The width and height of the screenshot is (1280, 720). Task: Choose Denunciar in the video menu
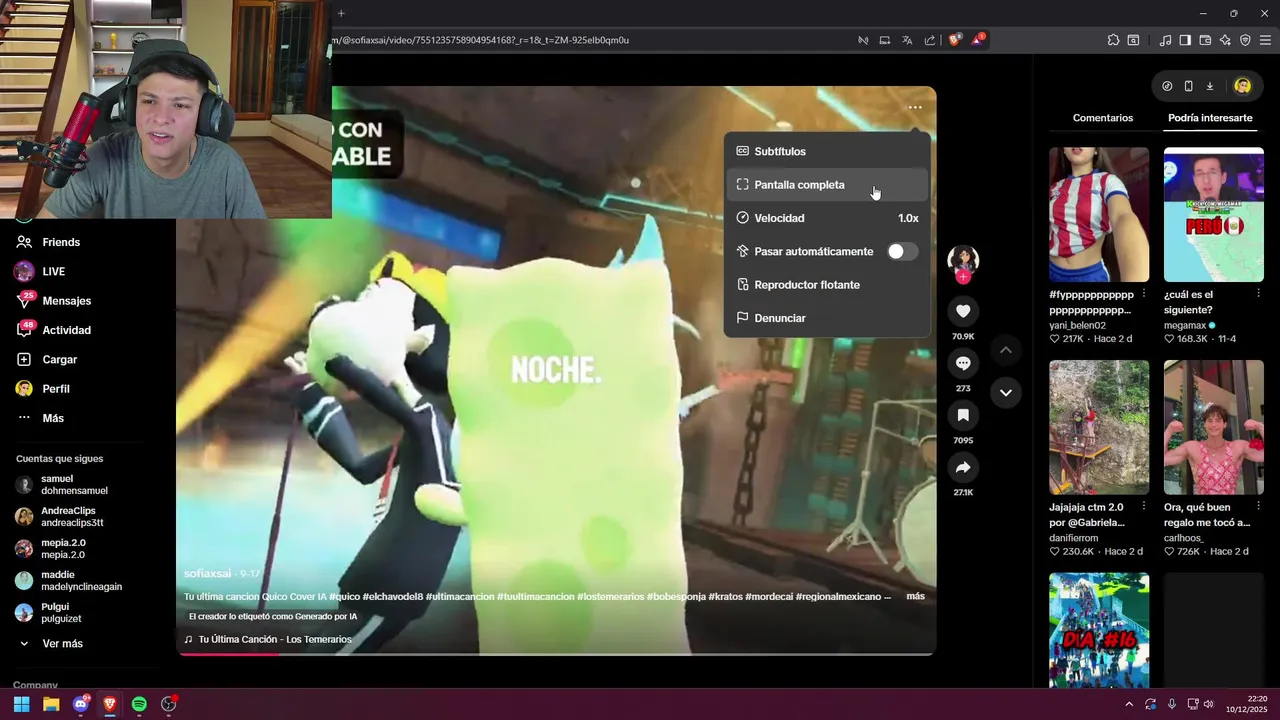tap(827, 318)
